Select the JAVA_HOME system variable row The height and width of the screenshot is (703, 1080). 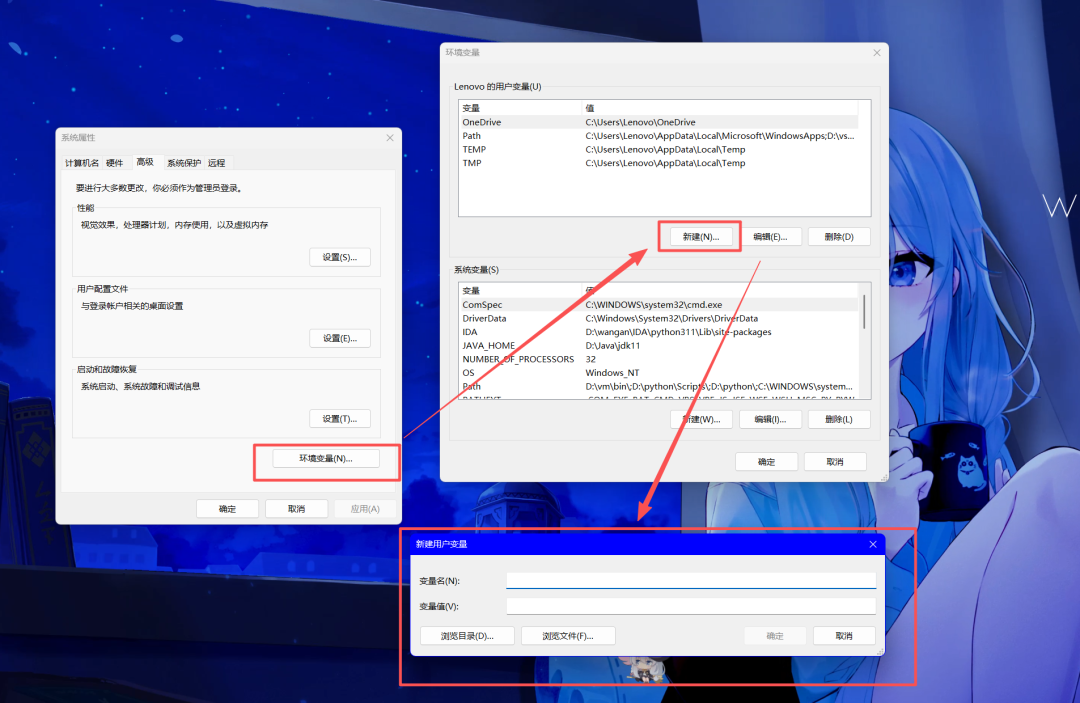pyautogui.click(x=658, y=346)
